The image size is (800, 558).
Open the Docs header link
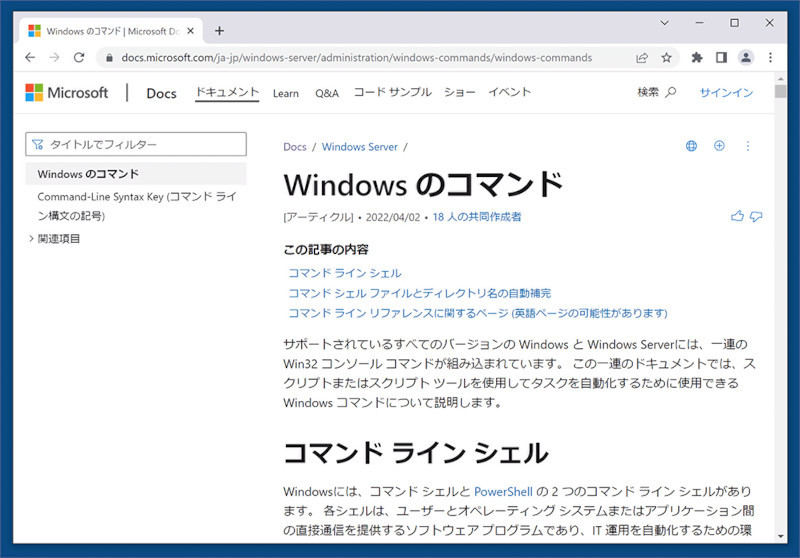coord(161,93)
